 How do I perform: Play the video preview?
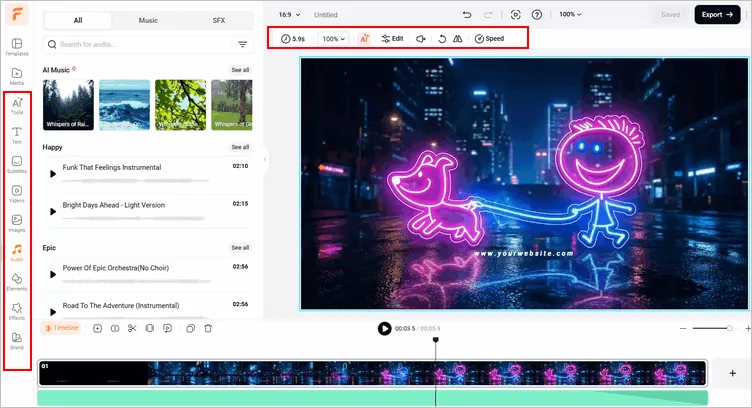(384, 328)
